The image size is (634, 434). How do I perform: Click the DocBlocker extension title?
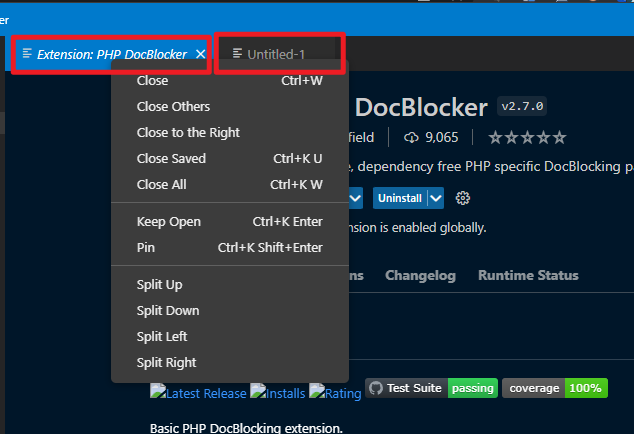coord(421,108)
